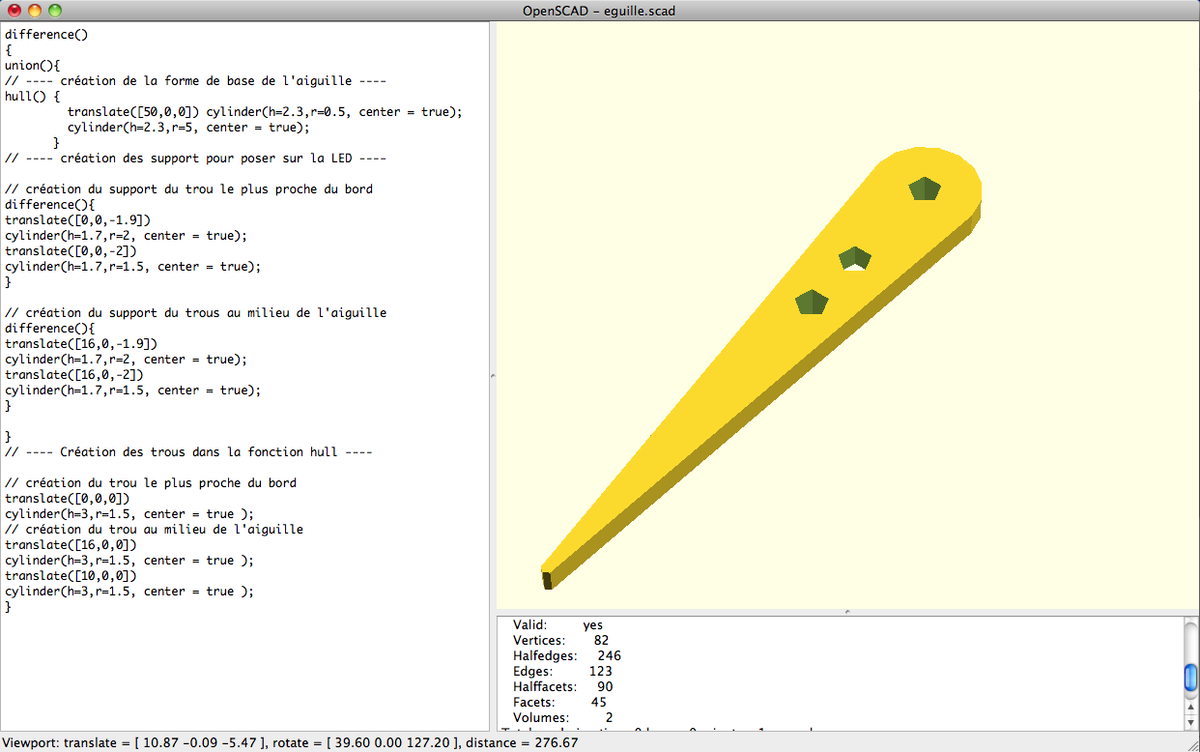Click the middle hole in the needle model
Image resolution: width=1200 pixels, height=752 pixels.
pos(853,259)
